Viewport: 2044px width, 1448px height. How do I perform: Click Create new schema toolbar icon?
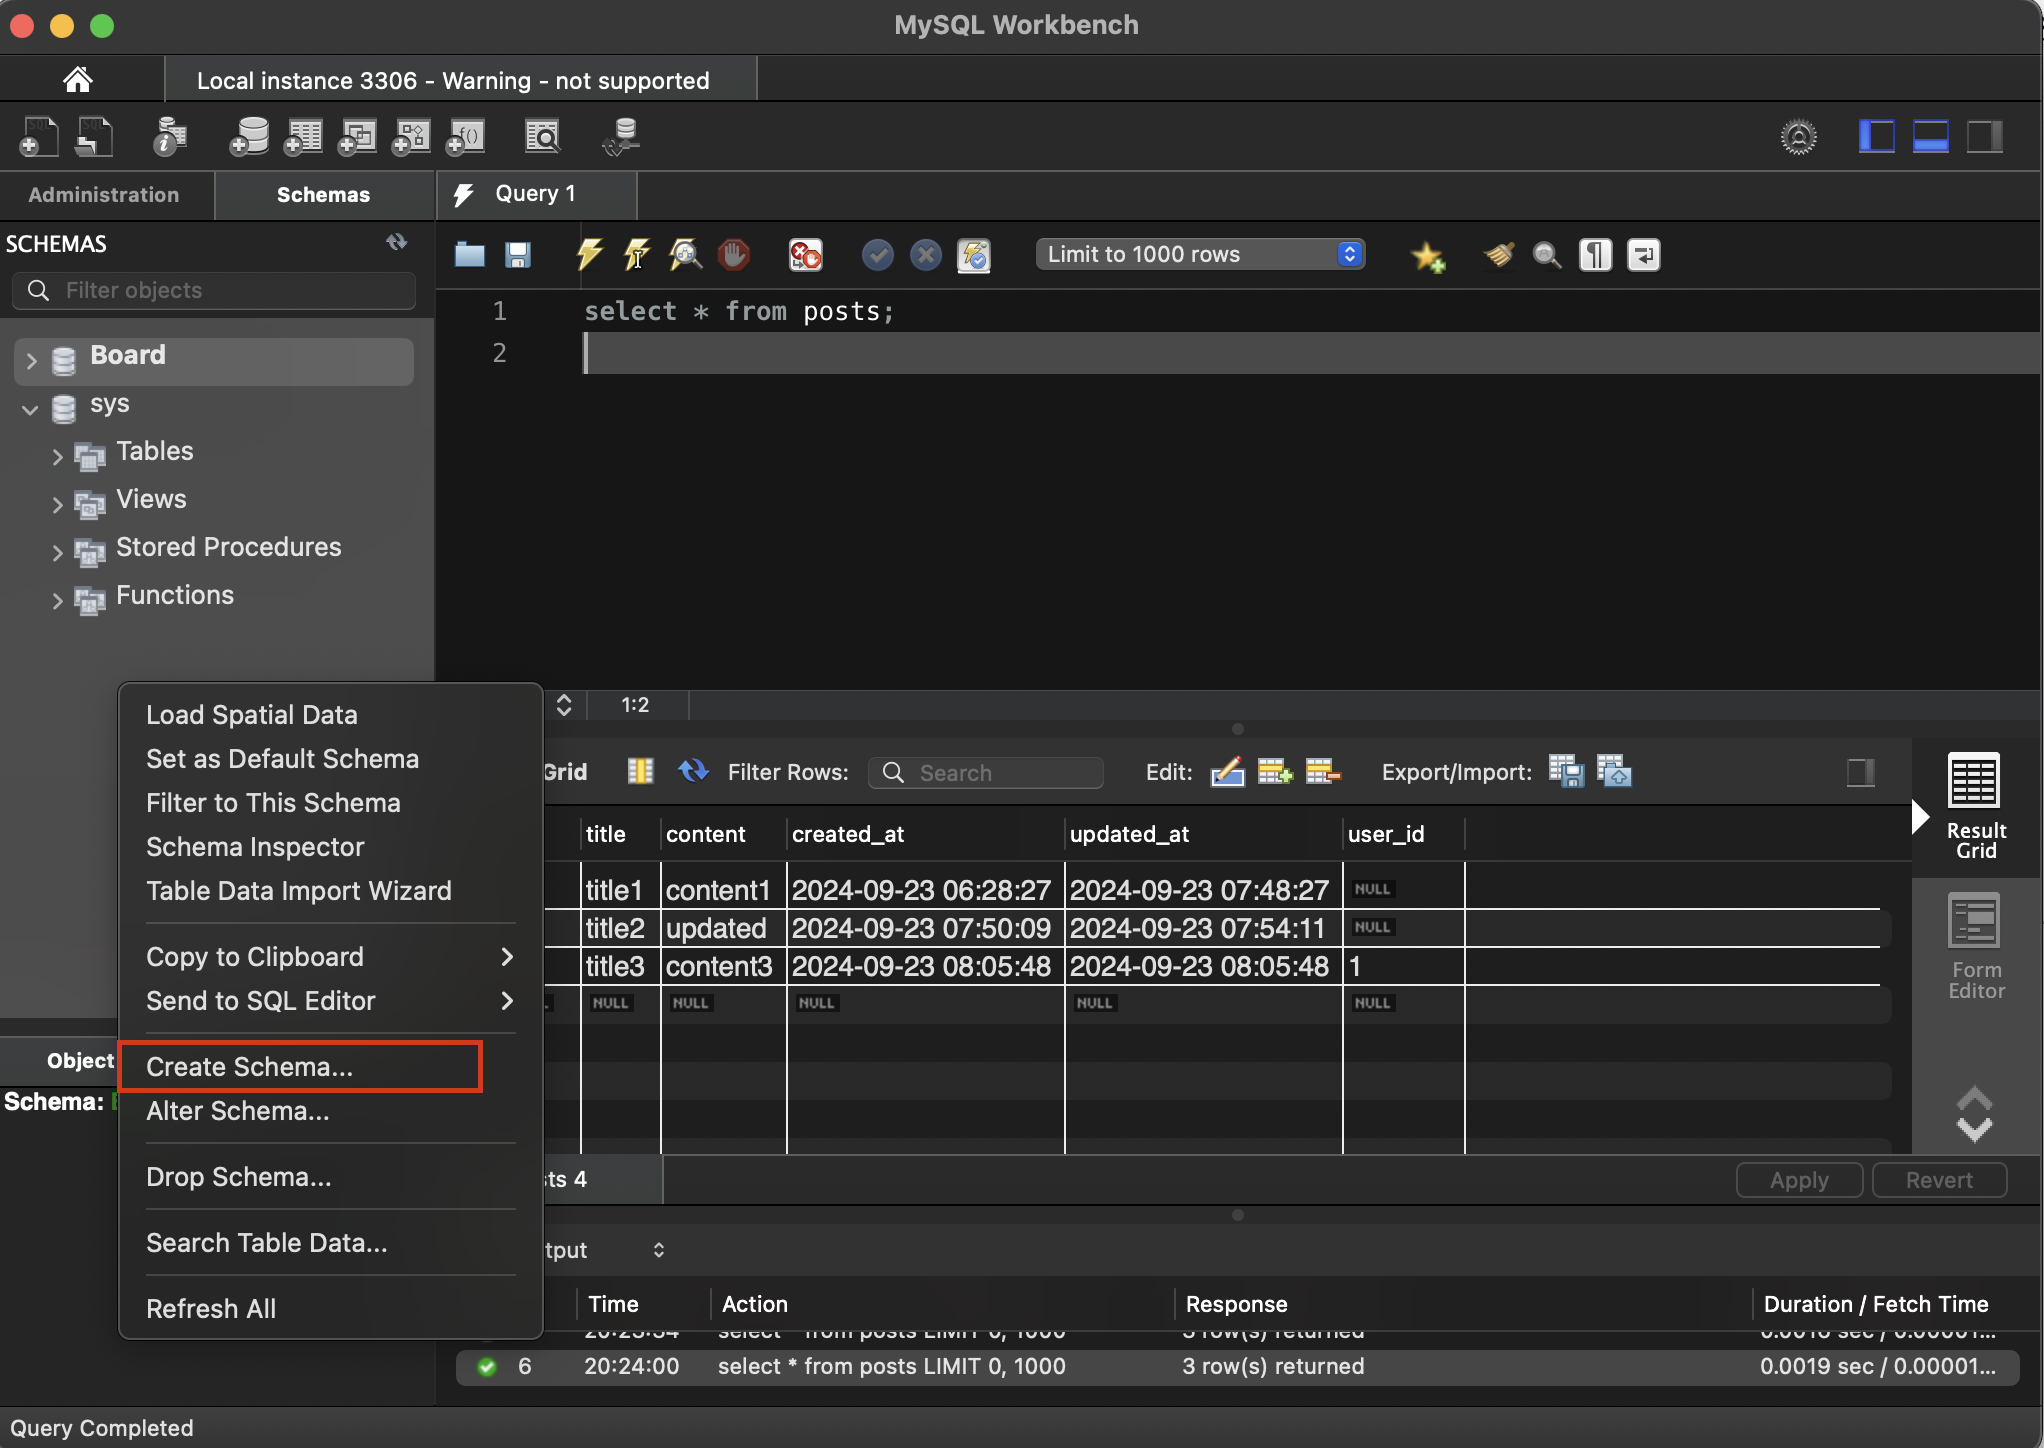248,137
